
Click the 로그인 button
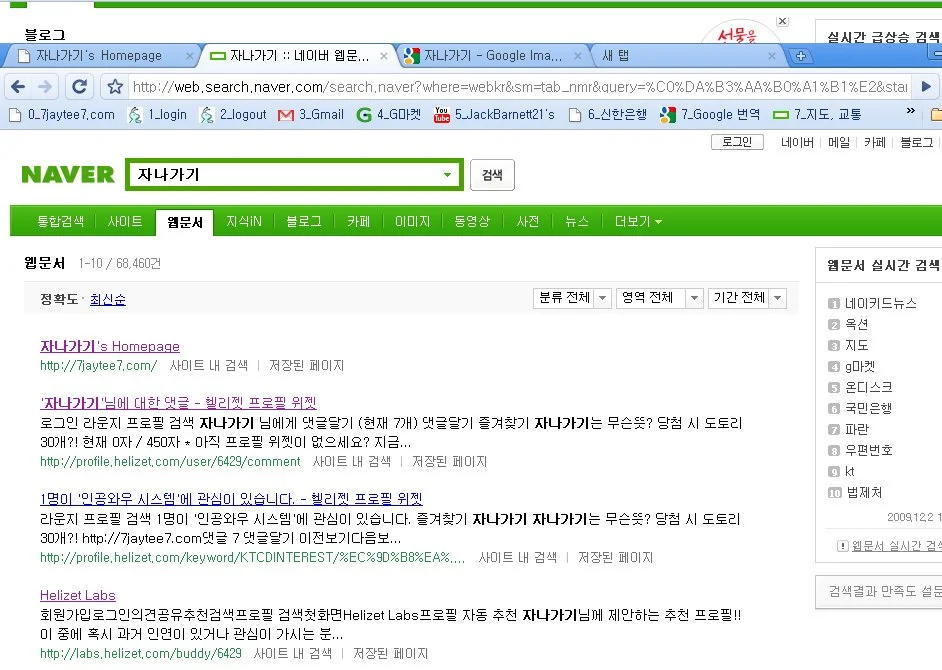coord(737,142)
